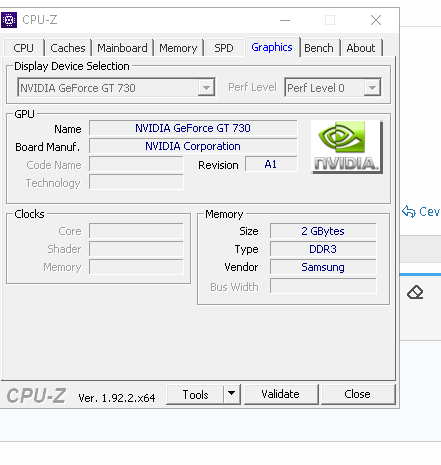The width and height of the screenshot is (441, 465).
Task: Open the Bench tab
Action: tap(319, 48)
